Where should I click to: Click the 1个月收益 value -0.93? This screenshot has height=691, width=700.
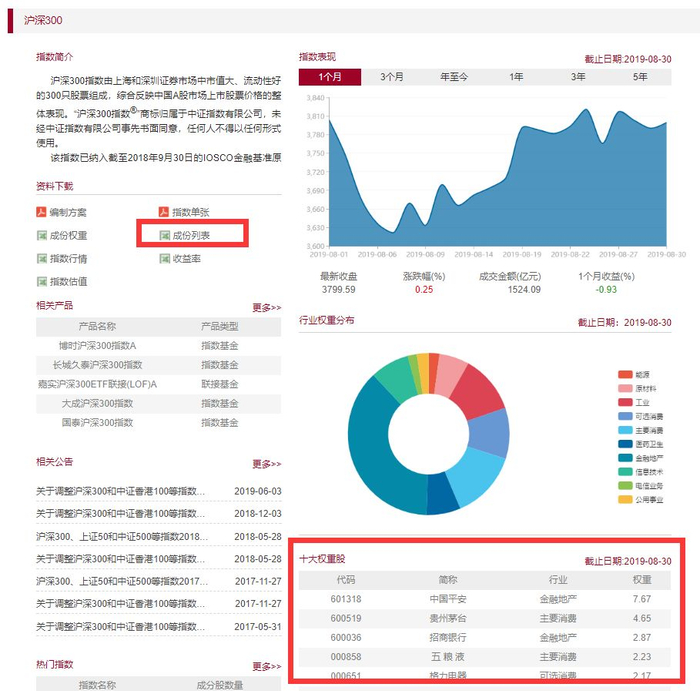point(606,289)
